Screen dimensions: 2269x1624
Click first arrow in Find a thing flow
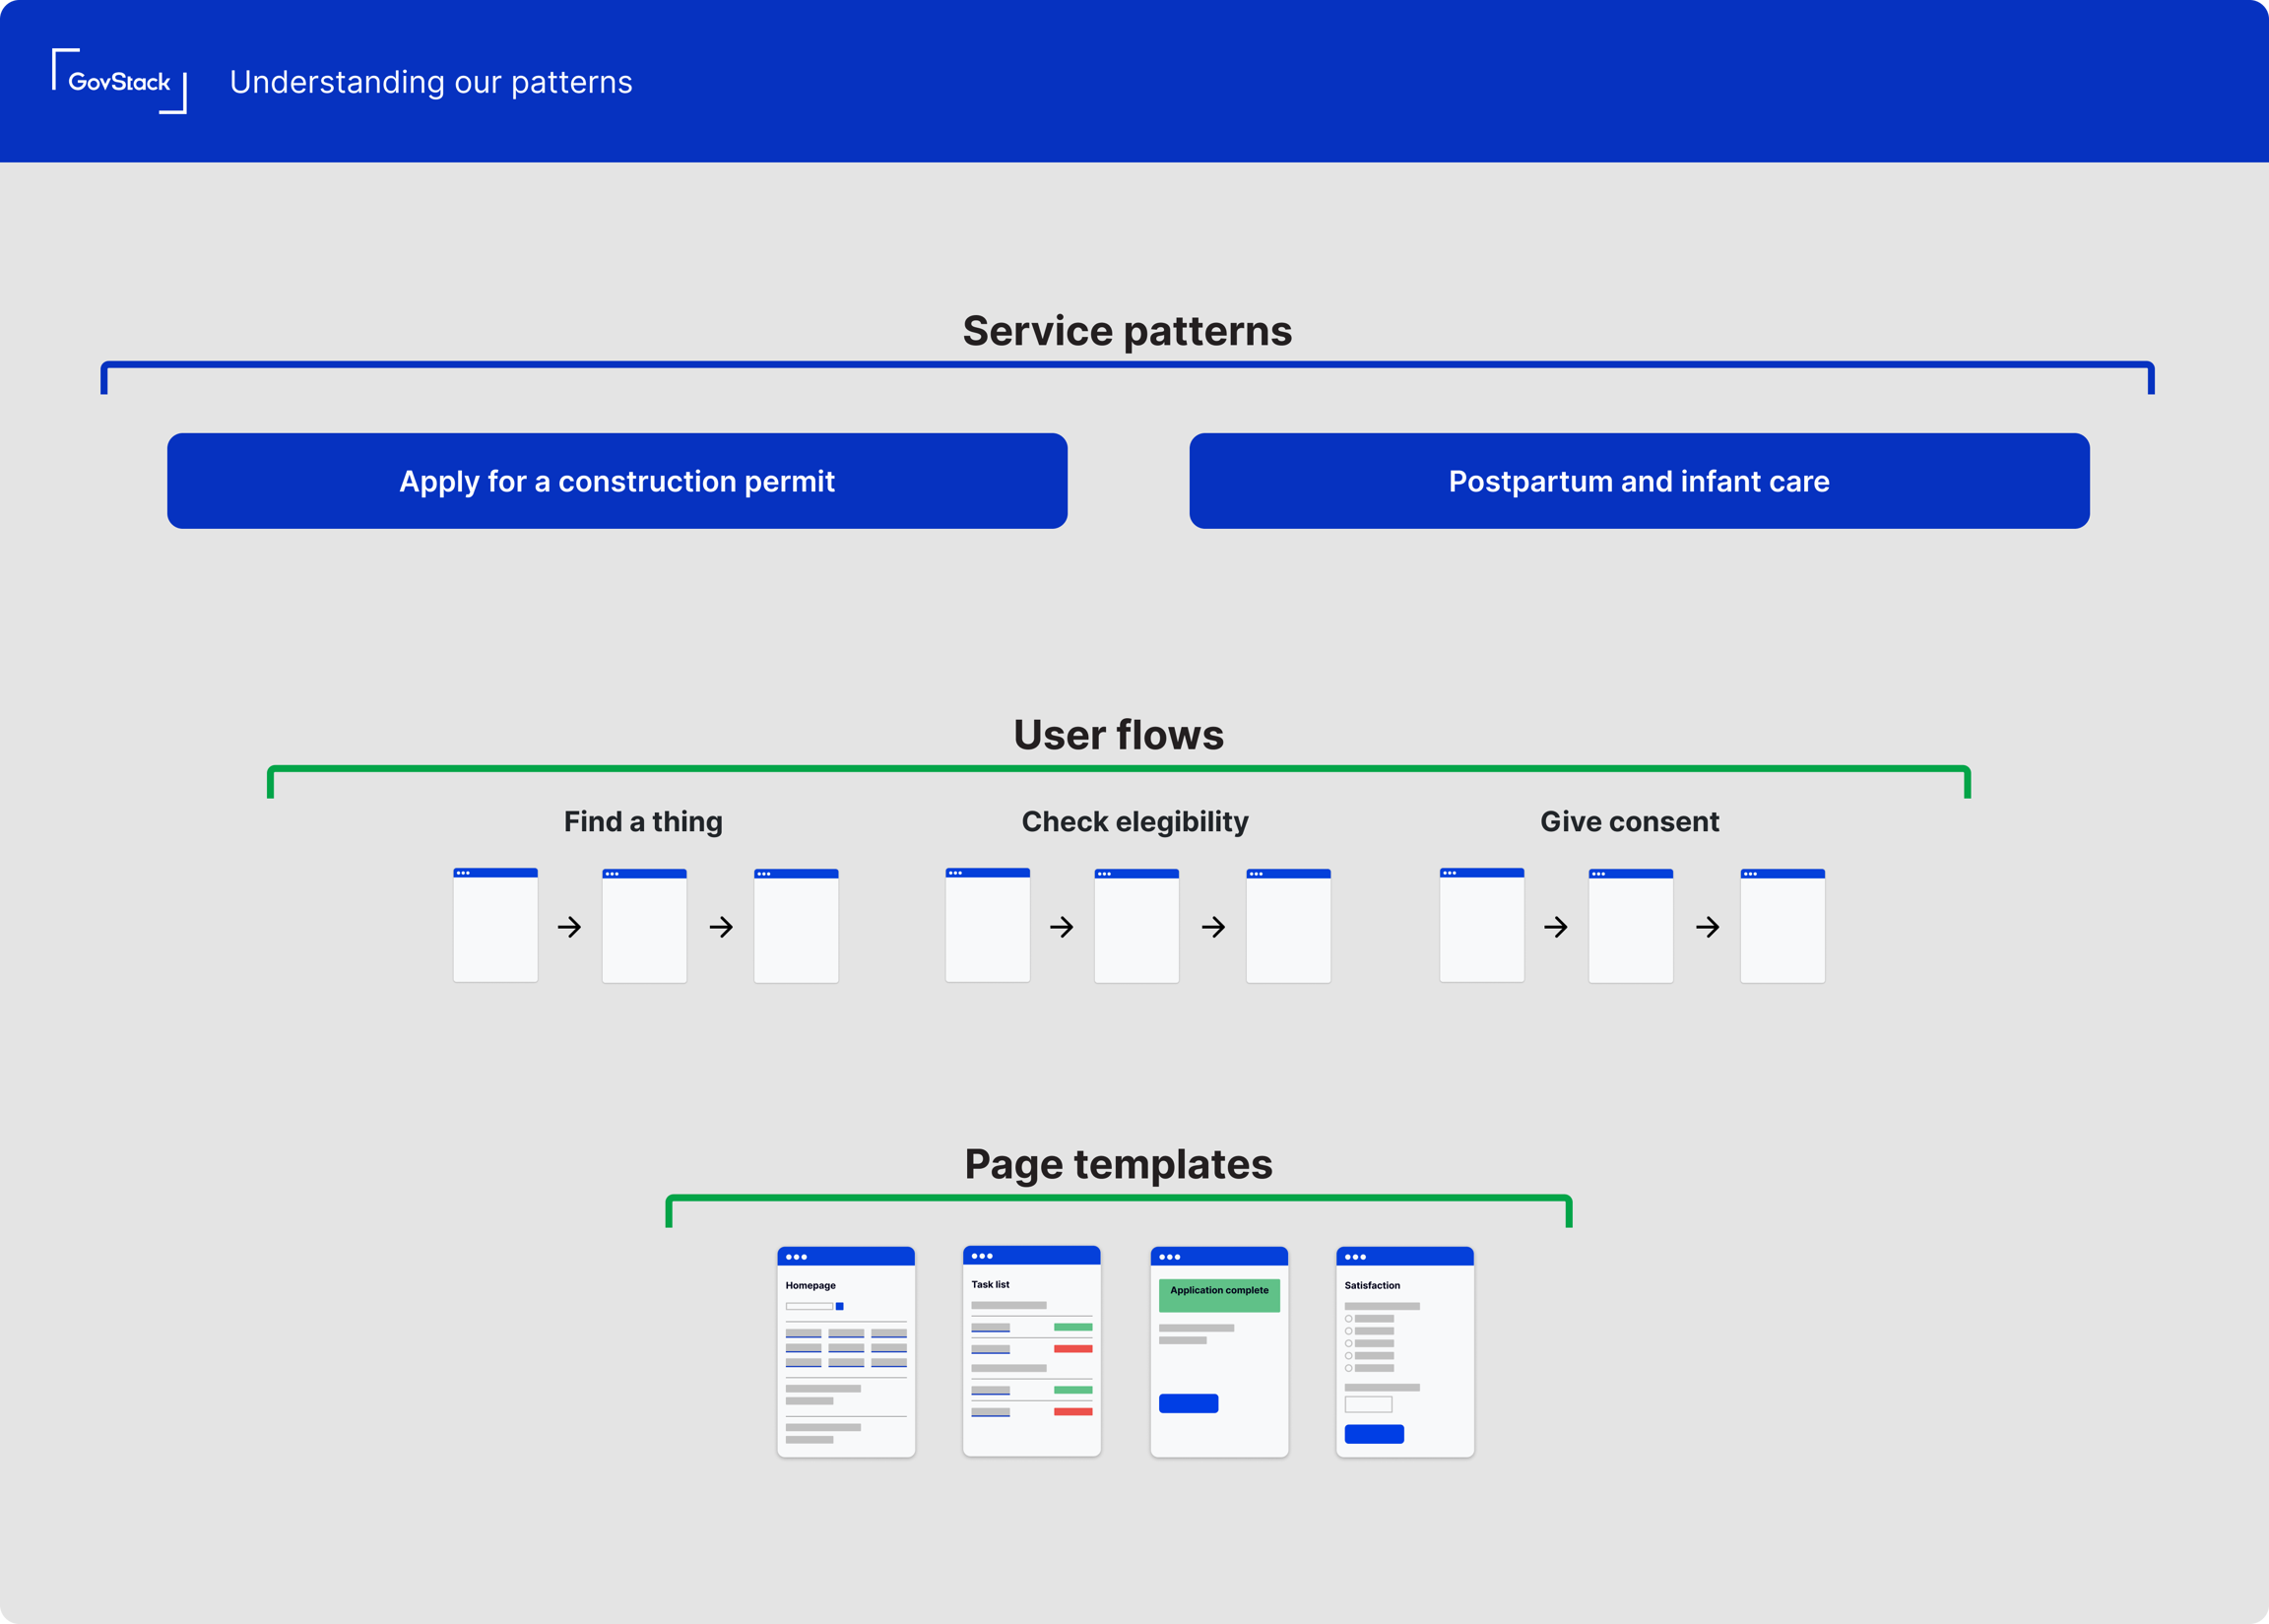coord(569,927)
